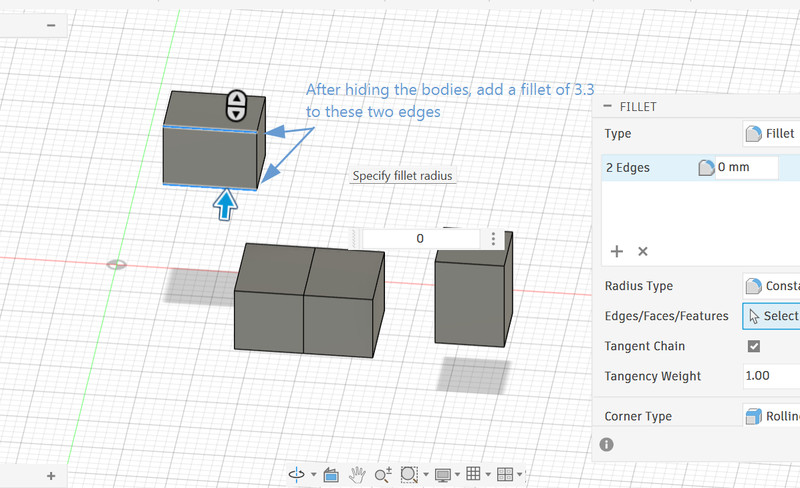The image size is (800, 488).
Task: Toggle the Tangent Chain checkbox
Action: (754, 346)
